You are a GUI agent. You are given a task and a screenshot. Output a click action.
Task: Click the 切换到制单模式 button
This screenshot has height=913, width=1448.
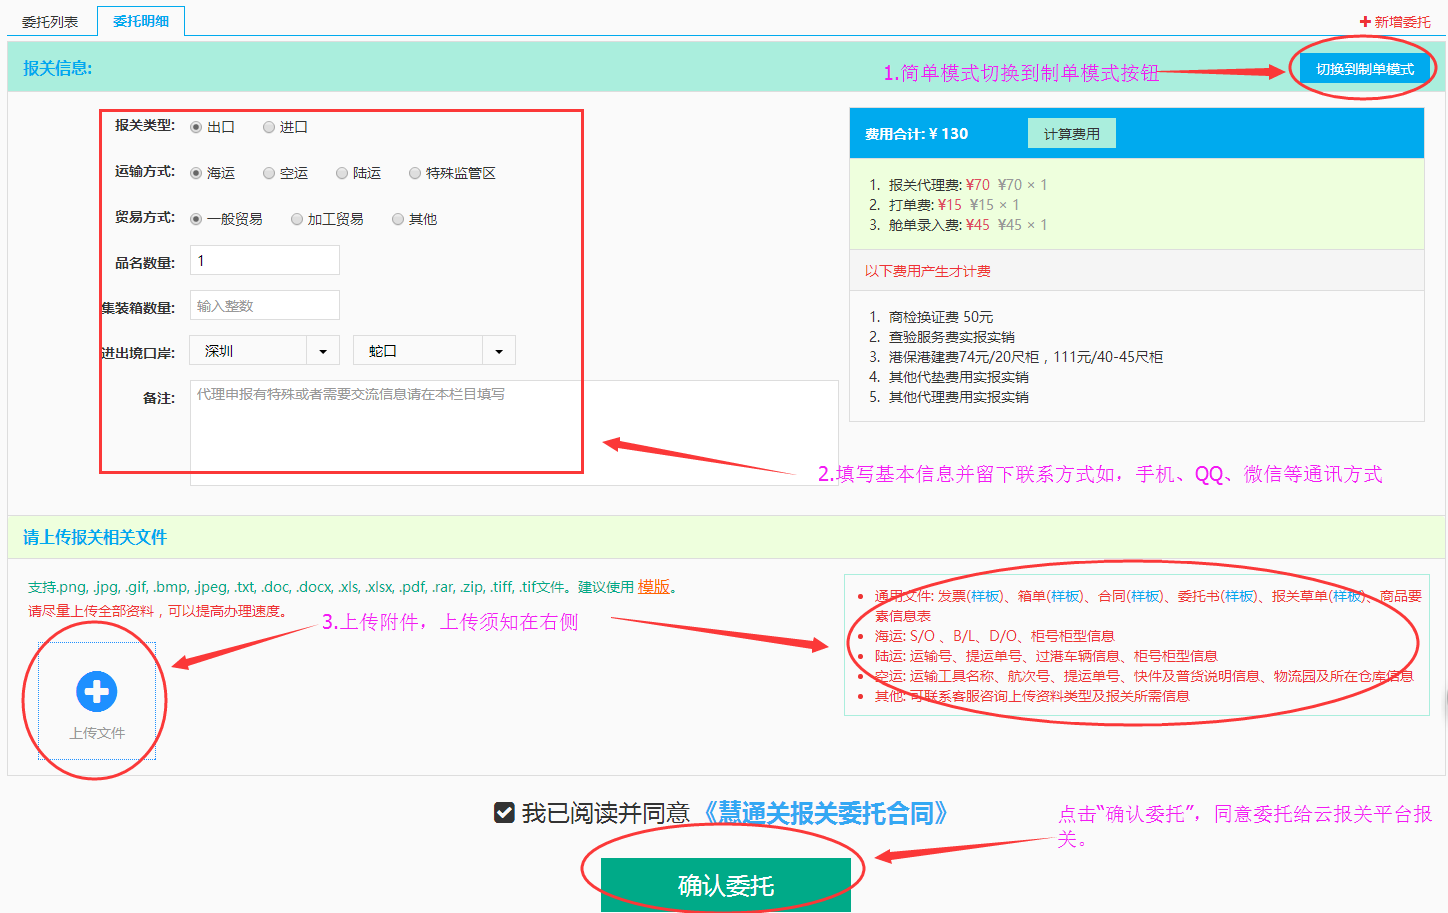click(1364, 69)
